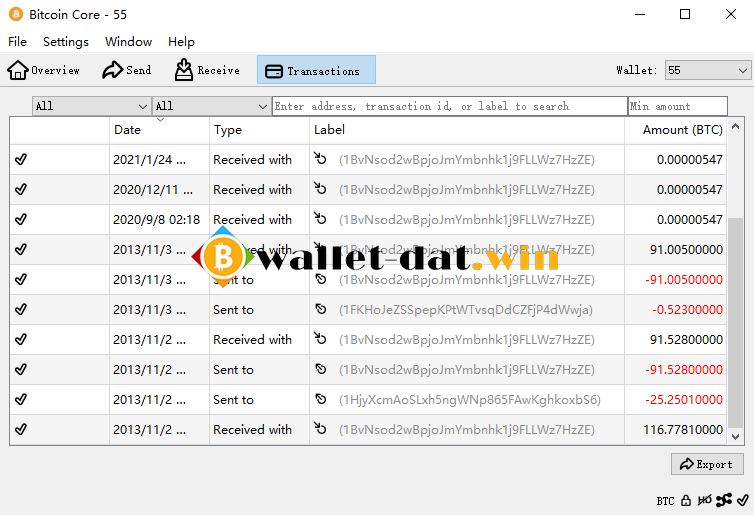Open the transaction type filter dropdown
The height and width of the screenshot is (515, 754).
[x=211, y=106]
